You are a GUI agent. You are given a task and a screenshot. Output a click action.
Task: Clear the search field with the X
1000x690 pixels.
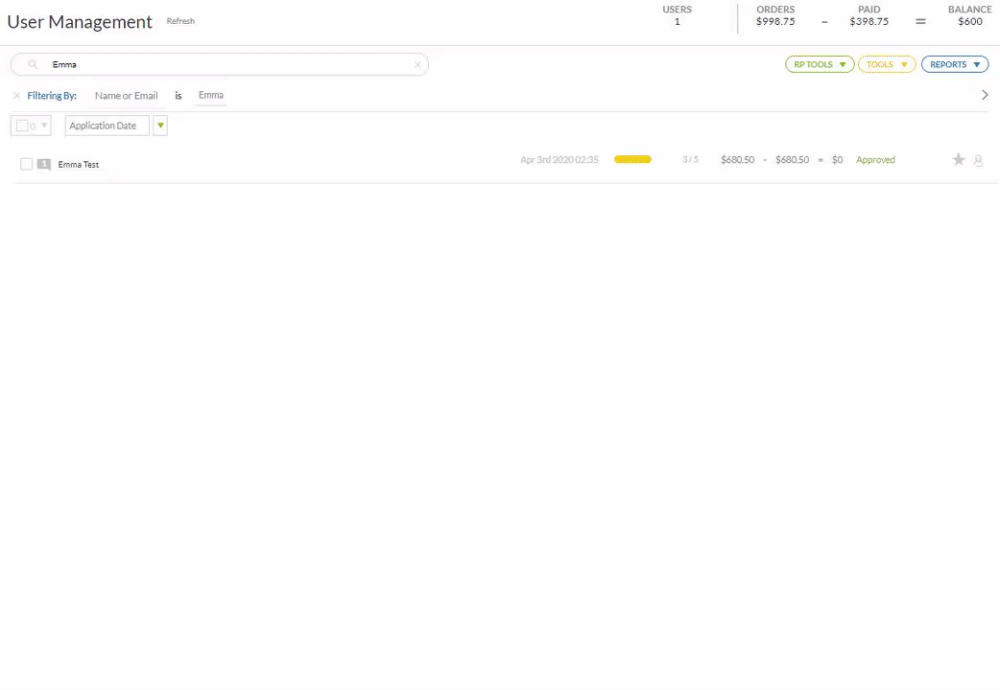pos(417,65)
